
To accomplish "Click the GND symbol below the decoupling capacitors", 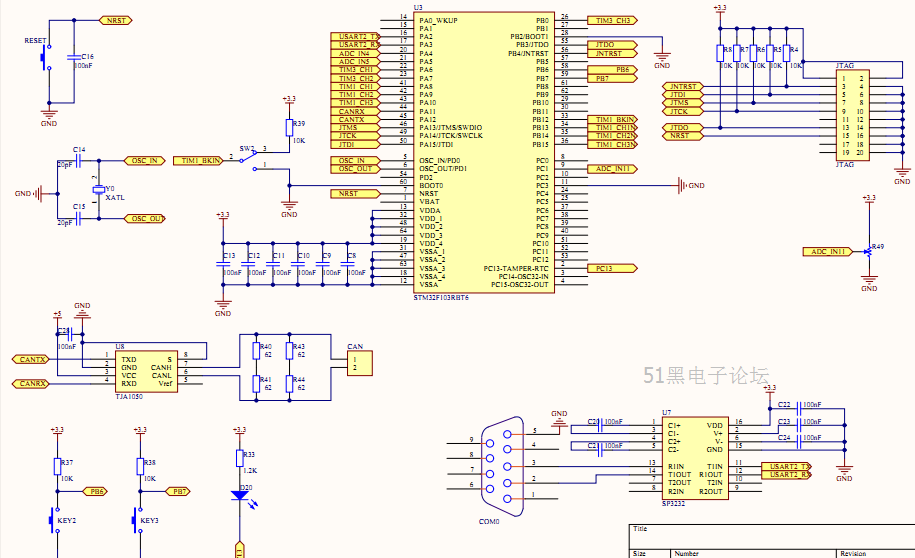I will click(223, 306).
